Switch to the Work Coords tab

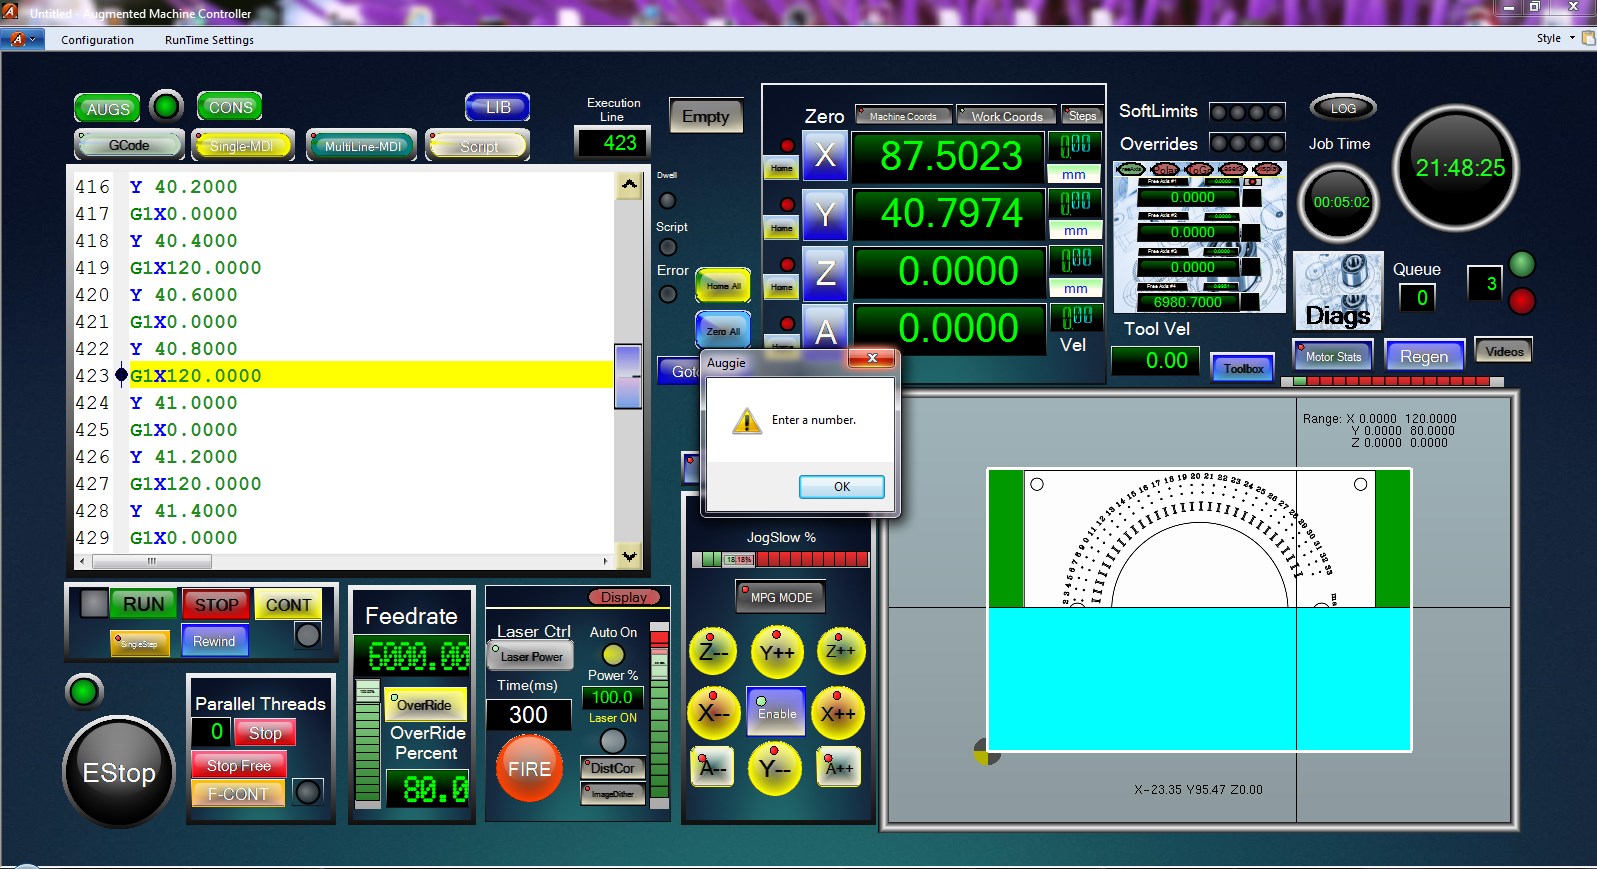1006,116
